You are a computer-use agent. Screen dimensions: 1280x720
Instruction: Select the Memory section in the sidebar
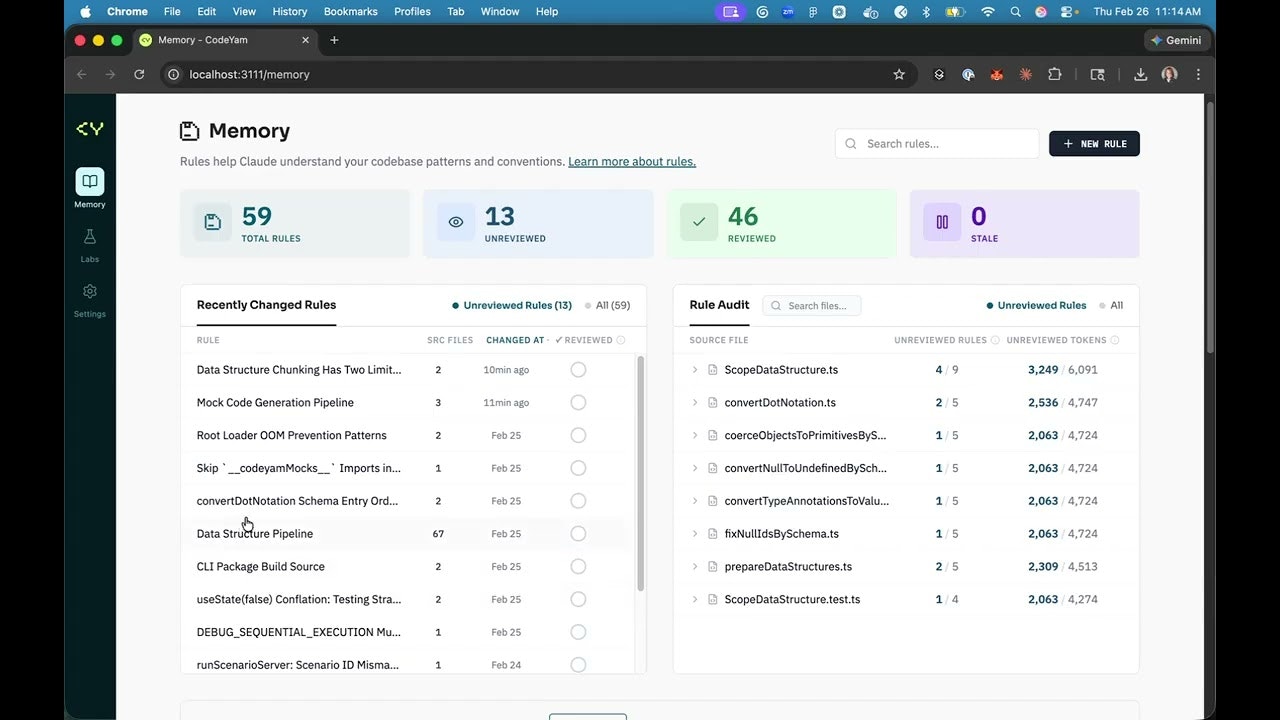tap(89, 188)
